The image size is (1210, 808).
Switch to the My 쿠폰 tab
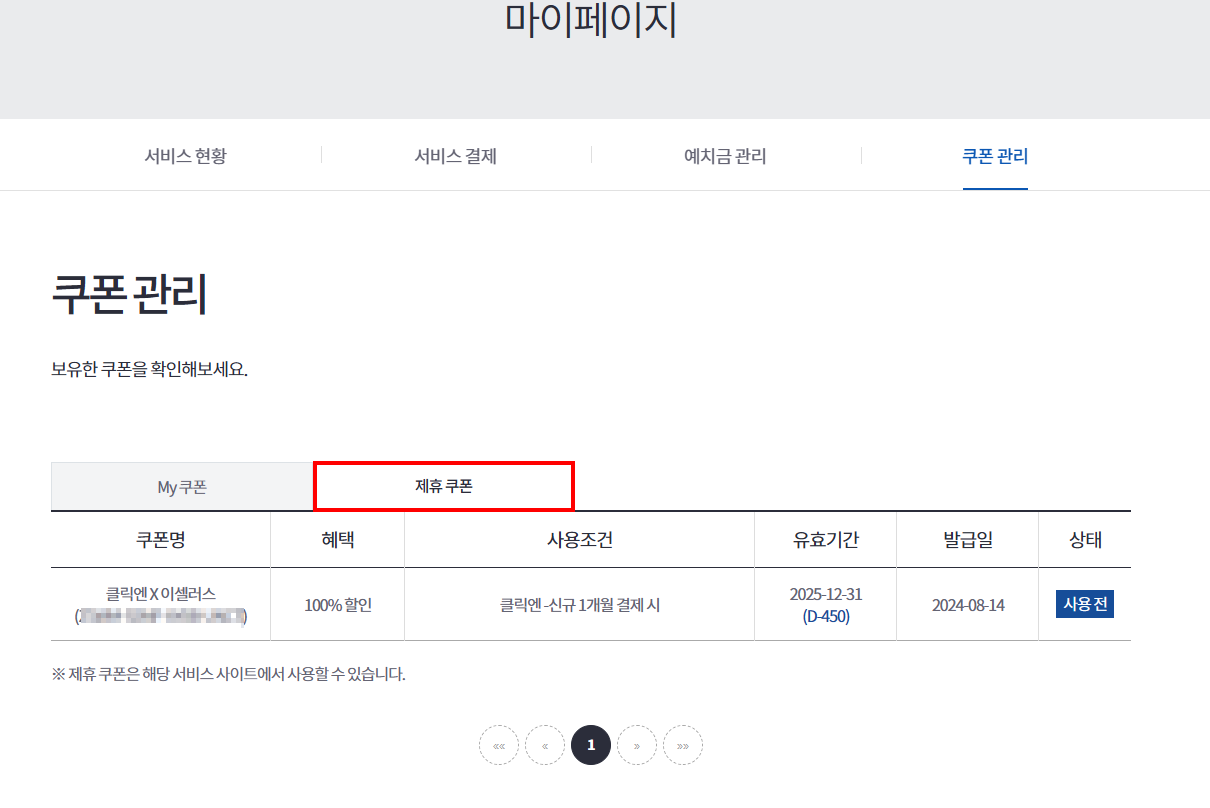[182, 487]
